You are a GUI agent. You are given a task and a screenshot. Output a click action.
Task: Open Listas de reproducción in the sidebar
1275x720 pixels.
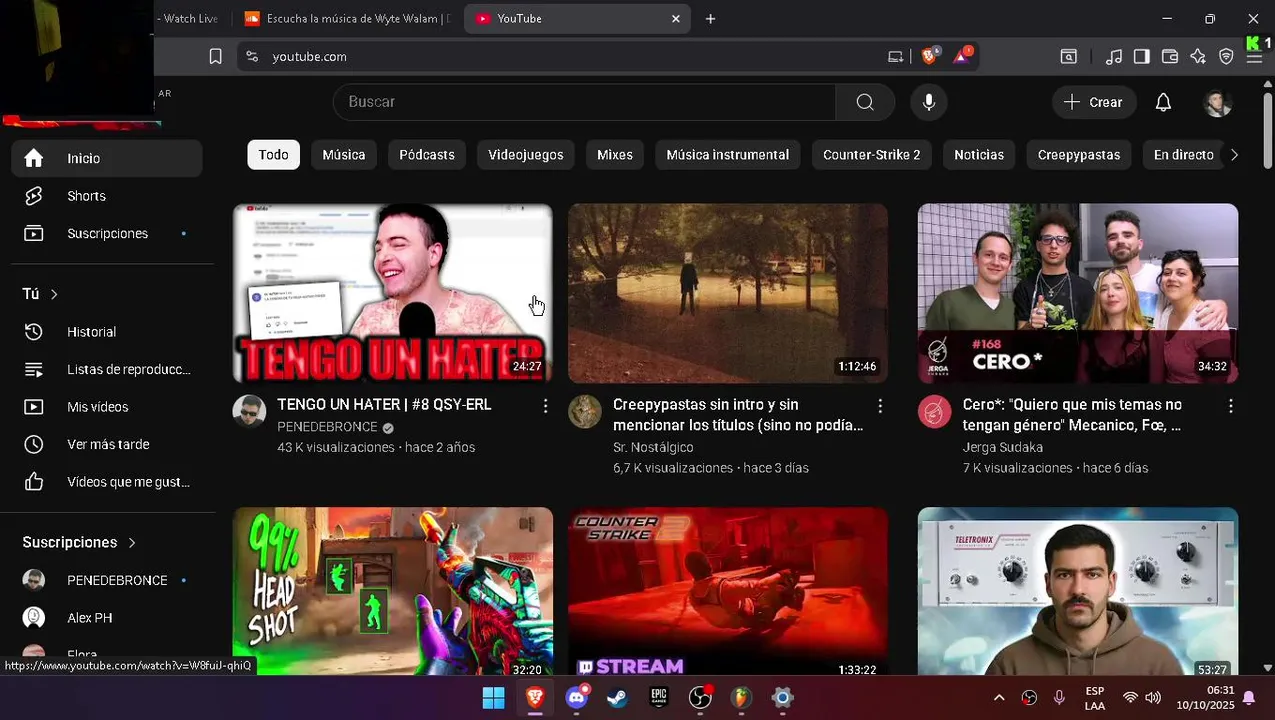(107, 369)
